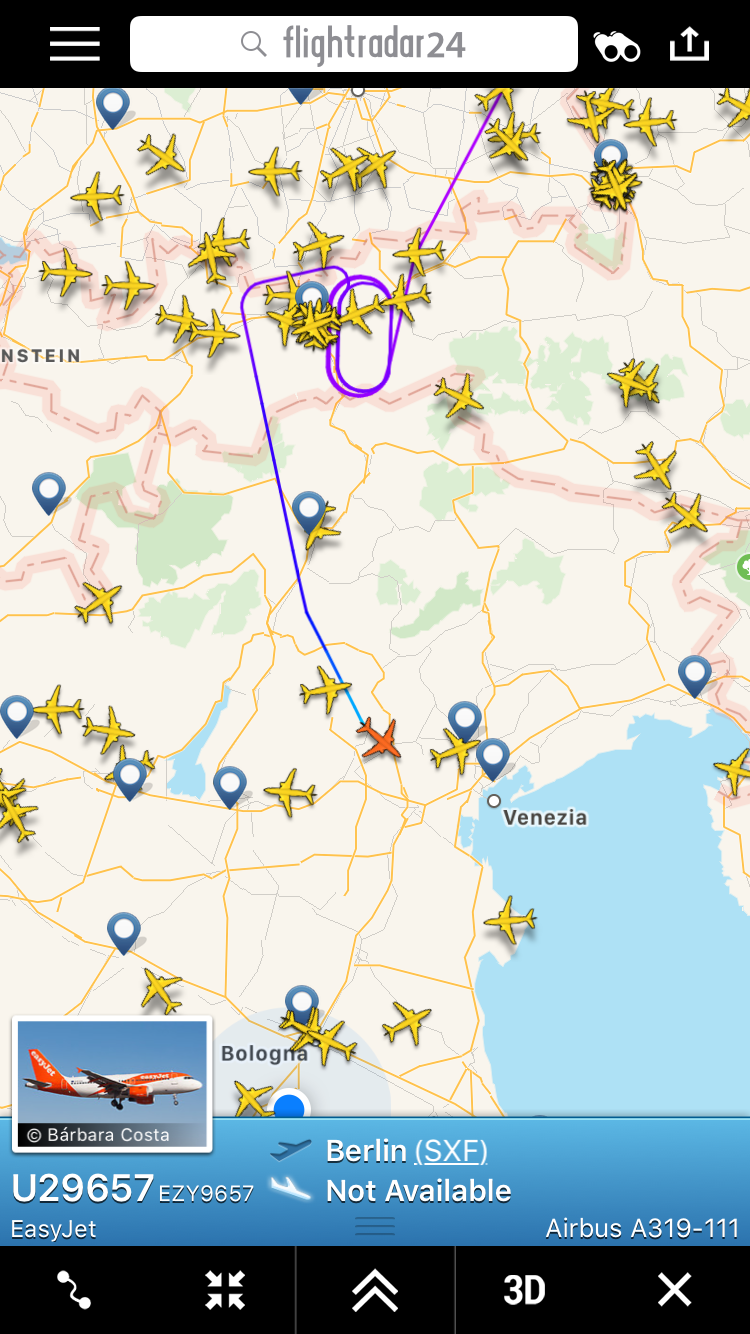
Task: Tap the blue current location dot
Action: (289, 1107)
